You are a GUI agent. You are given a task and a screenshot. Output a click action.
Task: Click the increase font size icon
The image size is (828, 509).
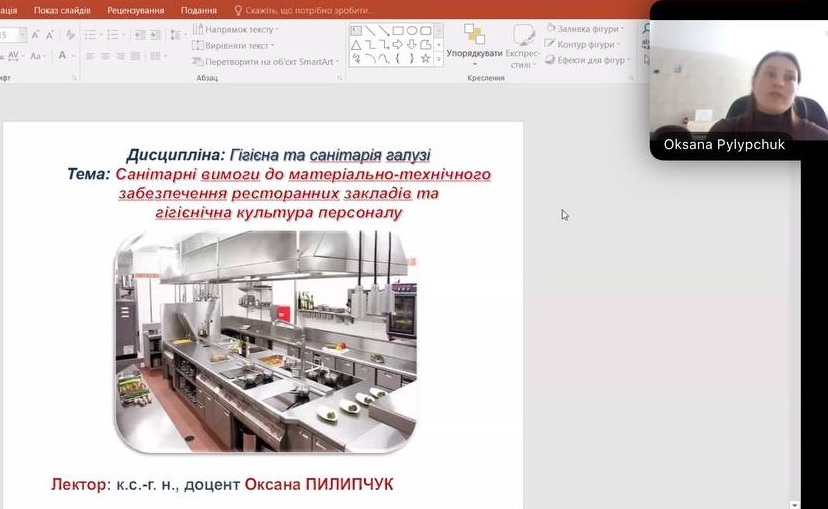point(35,34)
